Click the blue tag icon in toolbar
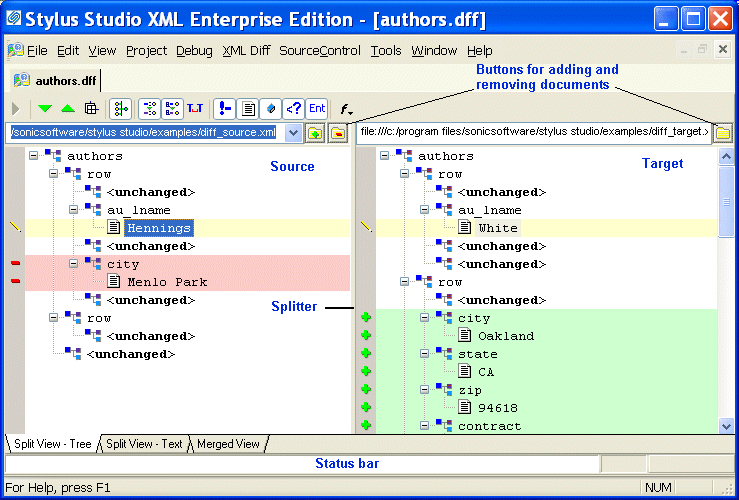Screen dimensions: 739x500 271,109
